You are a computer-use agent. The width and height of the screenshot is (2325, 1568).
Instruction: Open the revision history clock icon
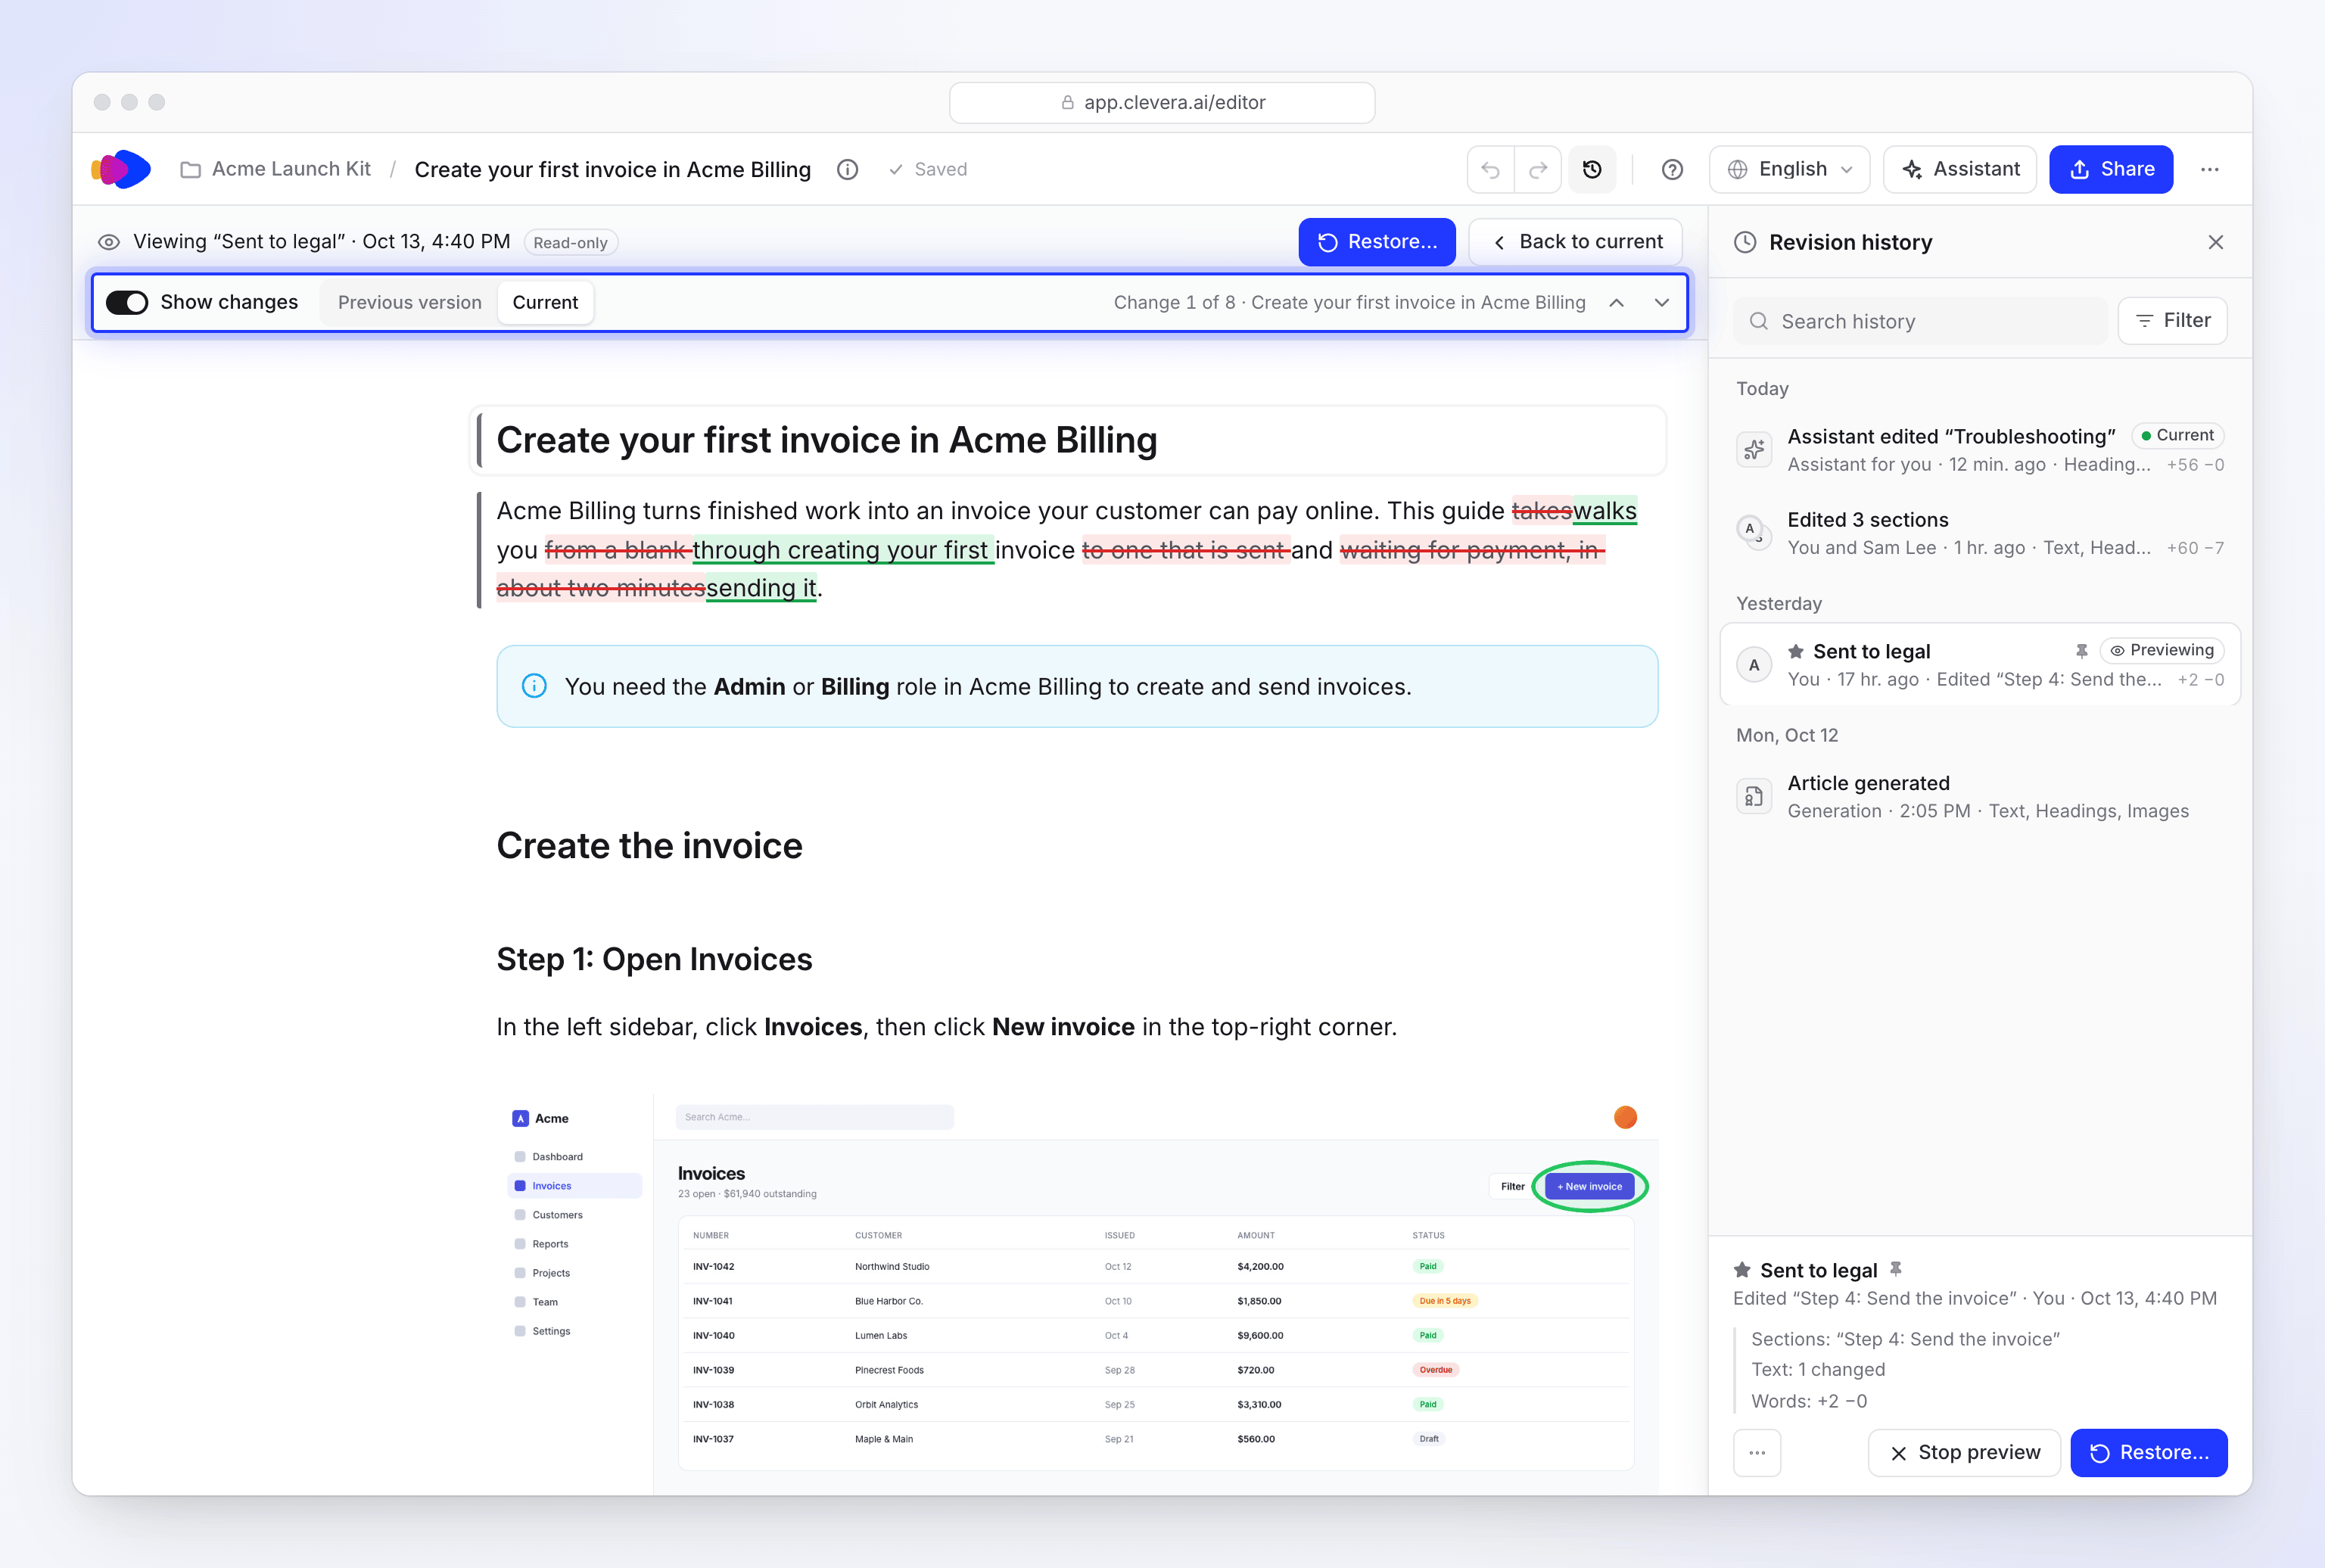(x=1592, y=169)
